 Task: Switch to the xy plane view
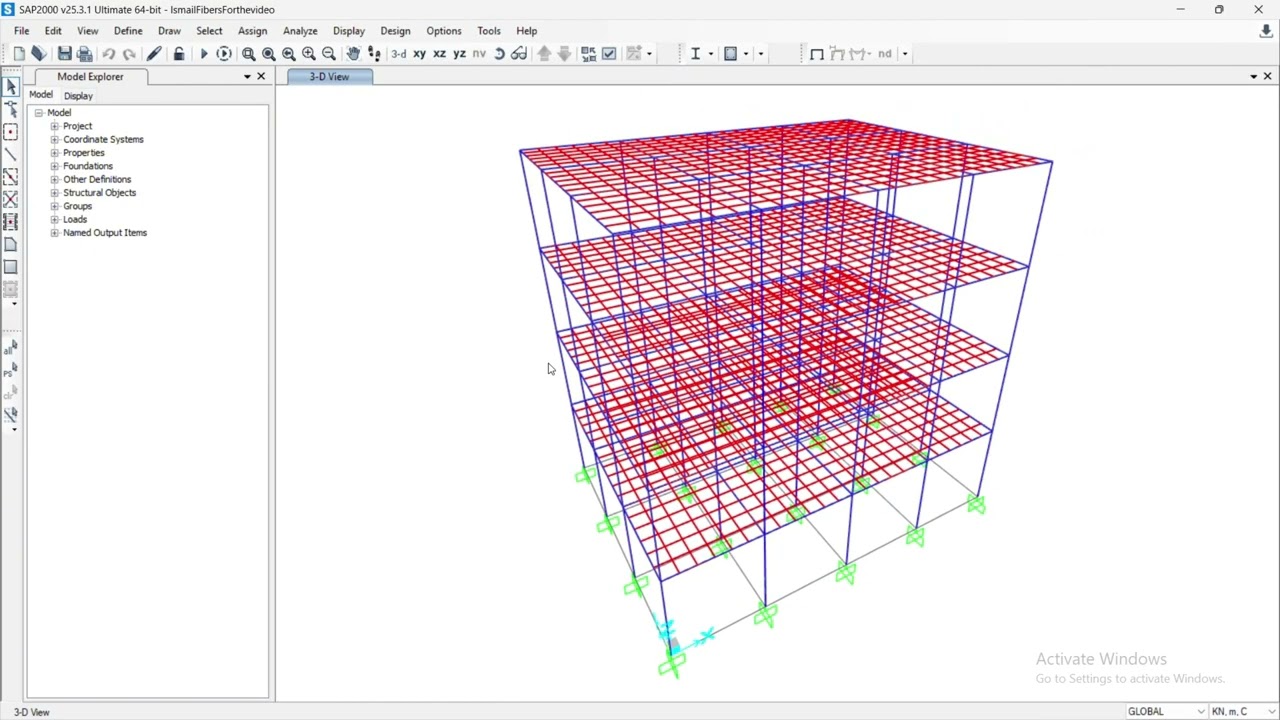419,54
